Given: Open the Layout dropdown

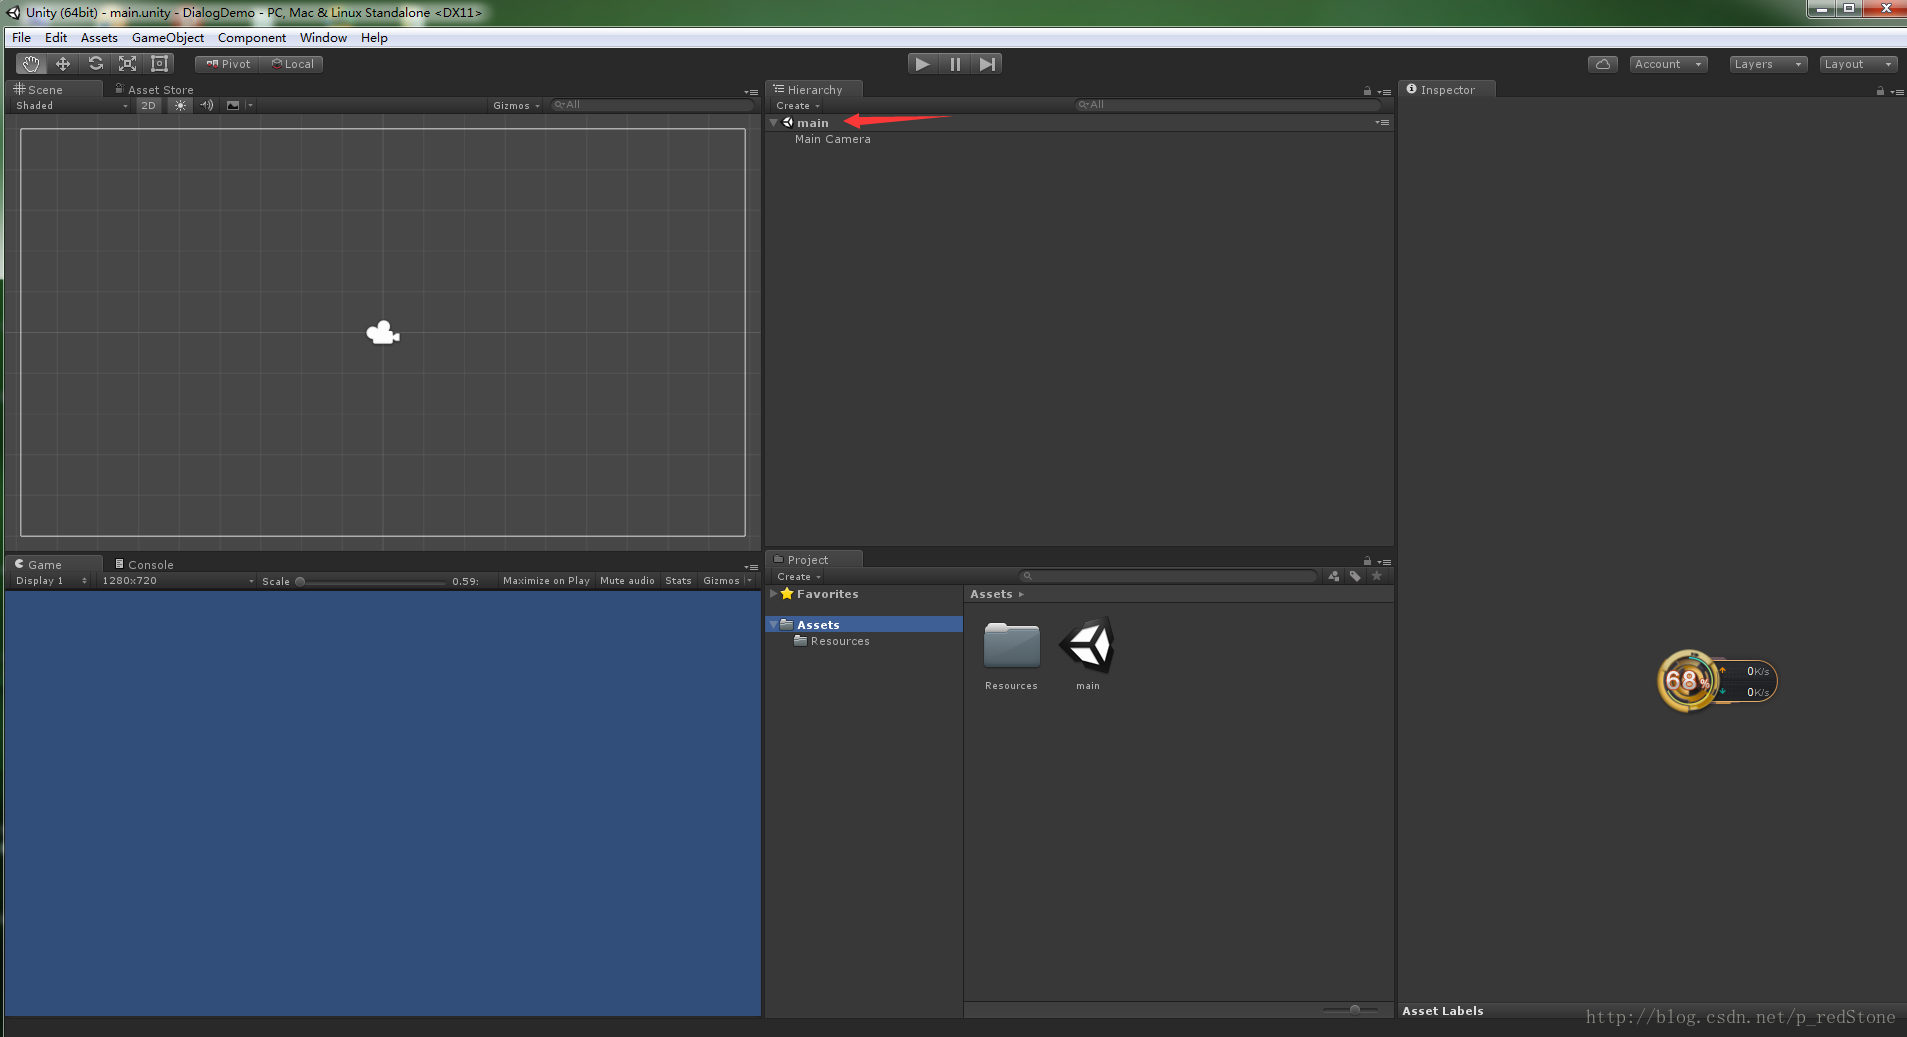Looking at the screenshot, I should 1857,64.
